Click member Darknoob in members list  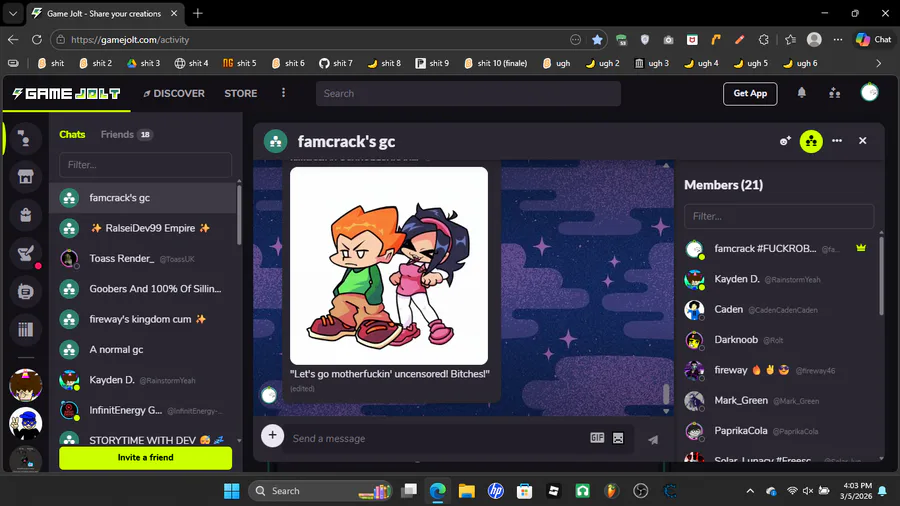pos(778,340)
